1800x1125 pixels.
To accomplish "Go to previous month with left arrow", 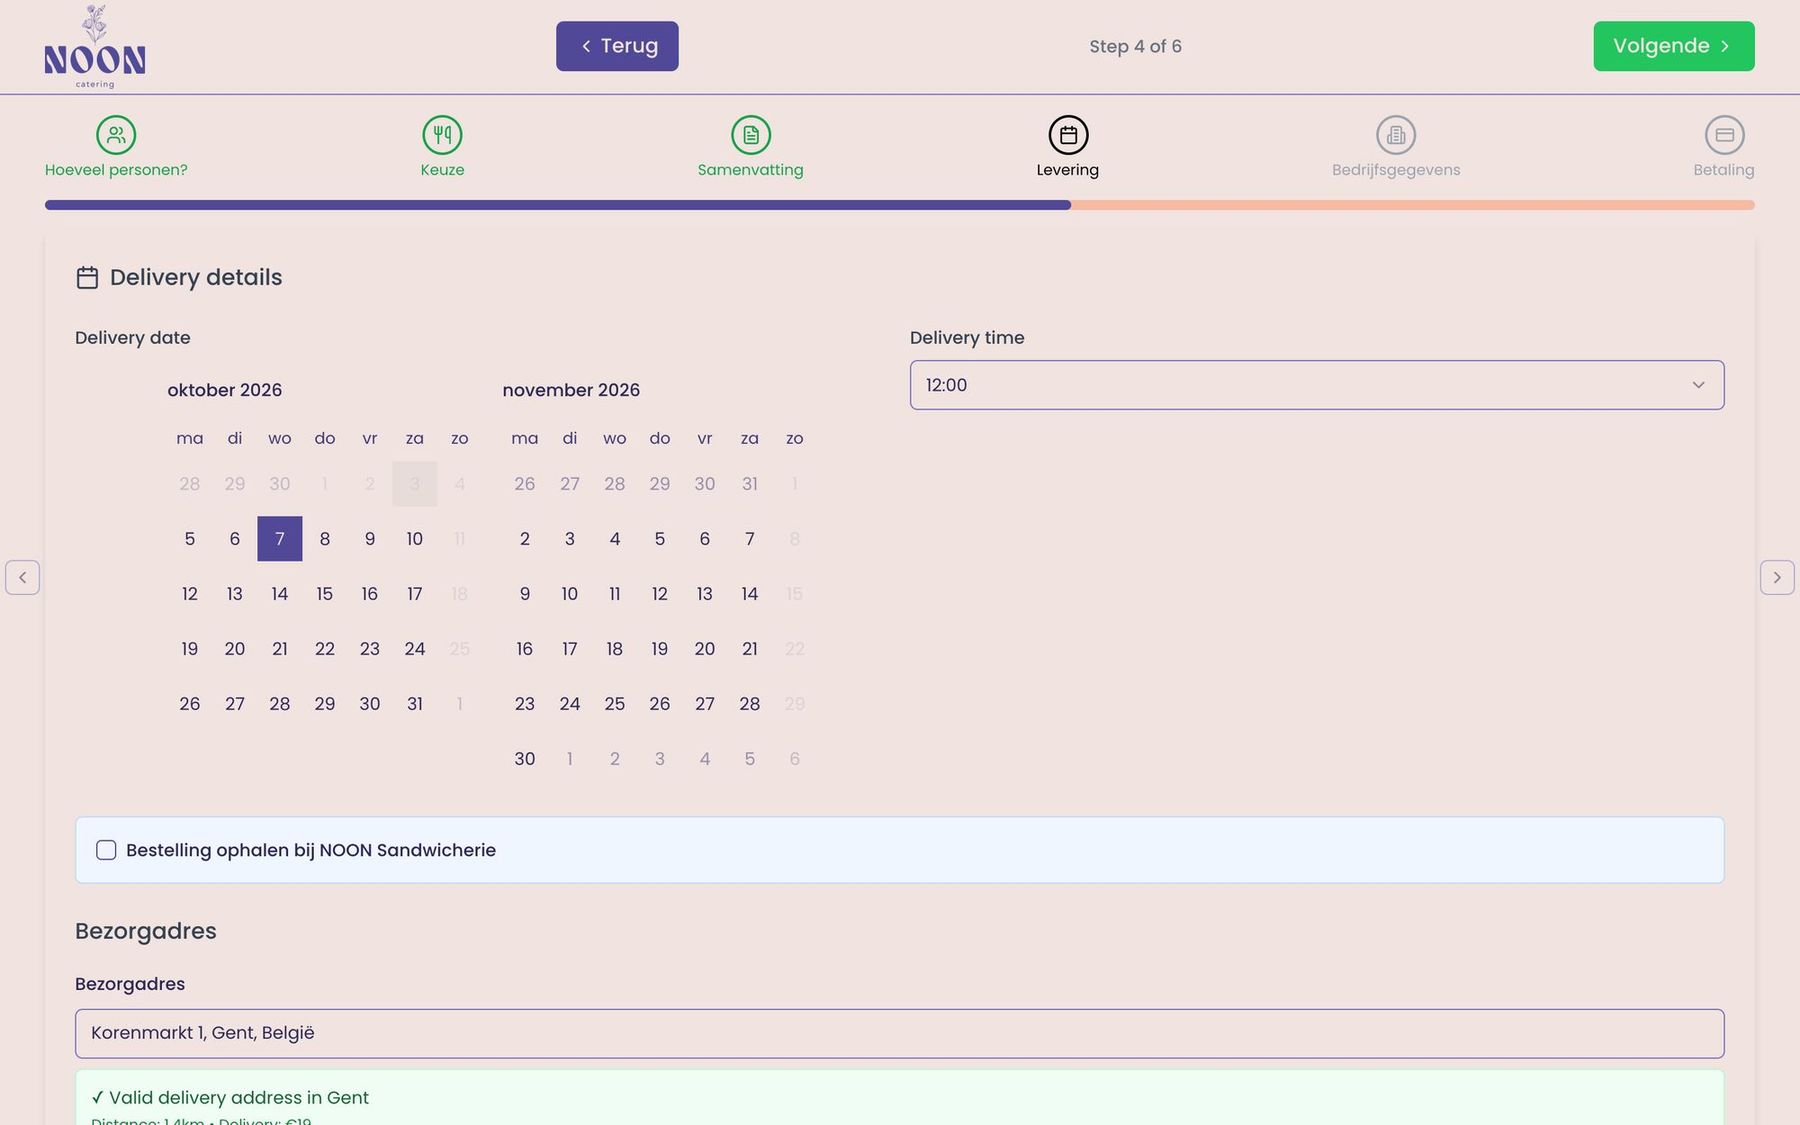I will (22, 577).
